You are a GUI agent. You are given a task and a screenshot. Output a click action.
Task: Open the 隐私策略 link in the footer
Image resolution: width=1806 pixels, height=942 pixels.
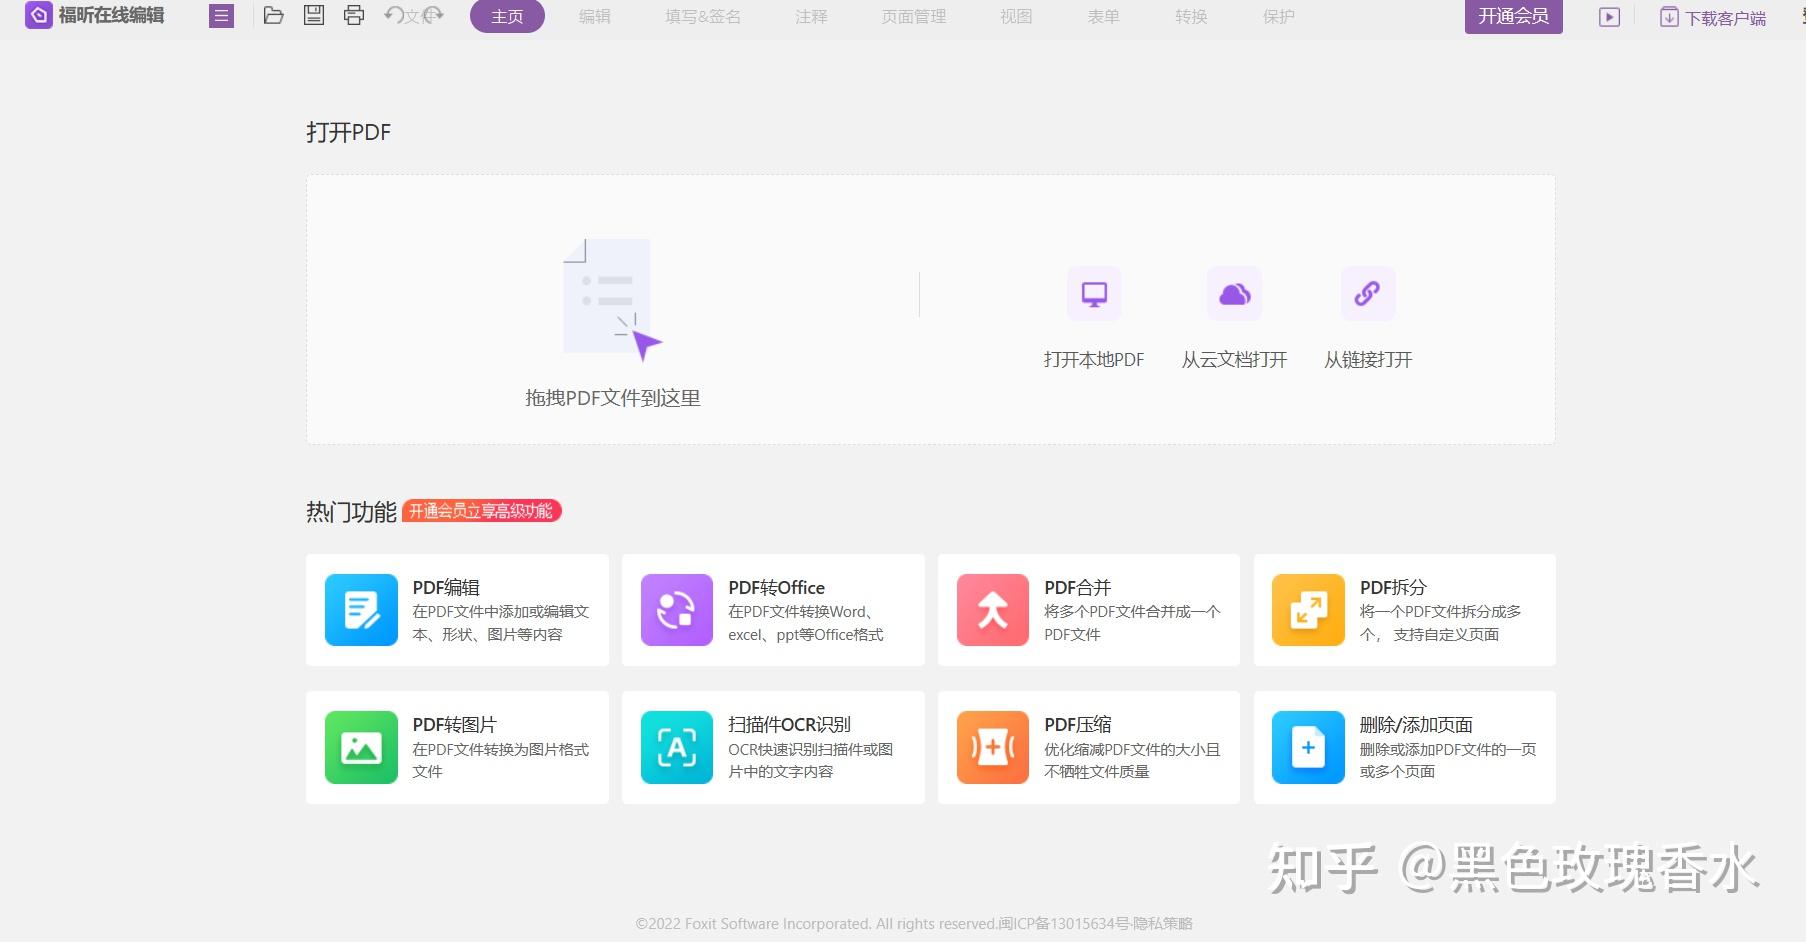point(1163,924)
